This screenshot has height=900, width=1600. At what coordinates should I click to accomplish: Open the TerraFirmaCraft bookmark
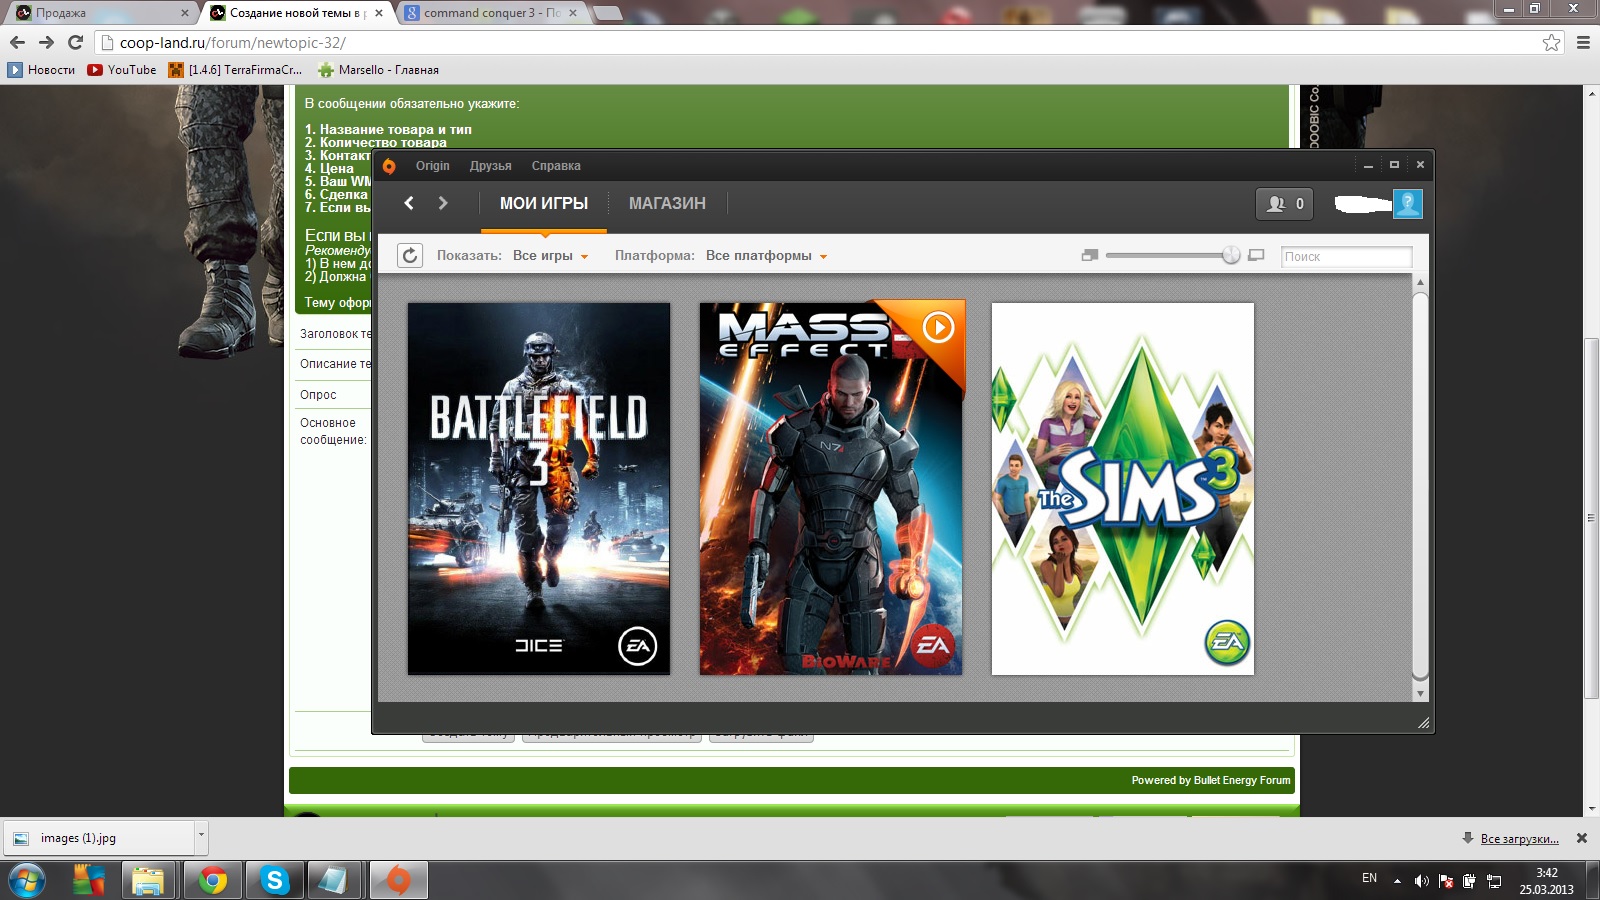coord(235,70)
